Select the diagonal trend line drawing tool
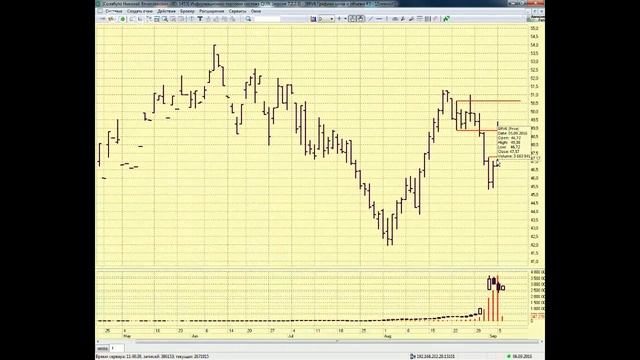640x360 pixels. click(x=371, y=19)
